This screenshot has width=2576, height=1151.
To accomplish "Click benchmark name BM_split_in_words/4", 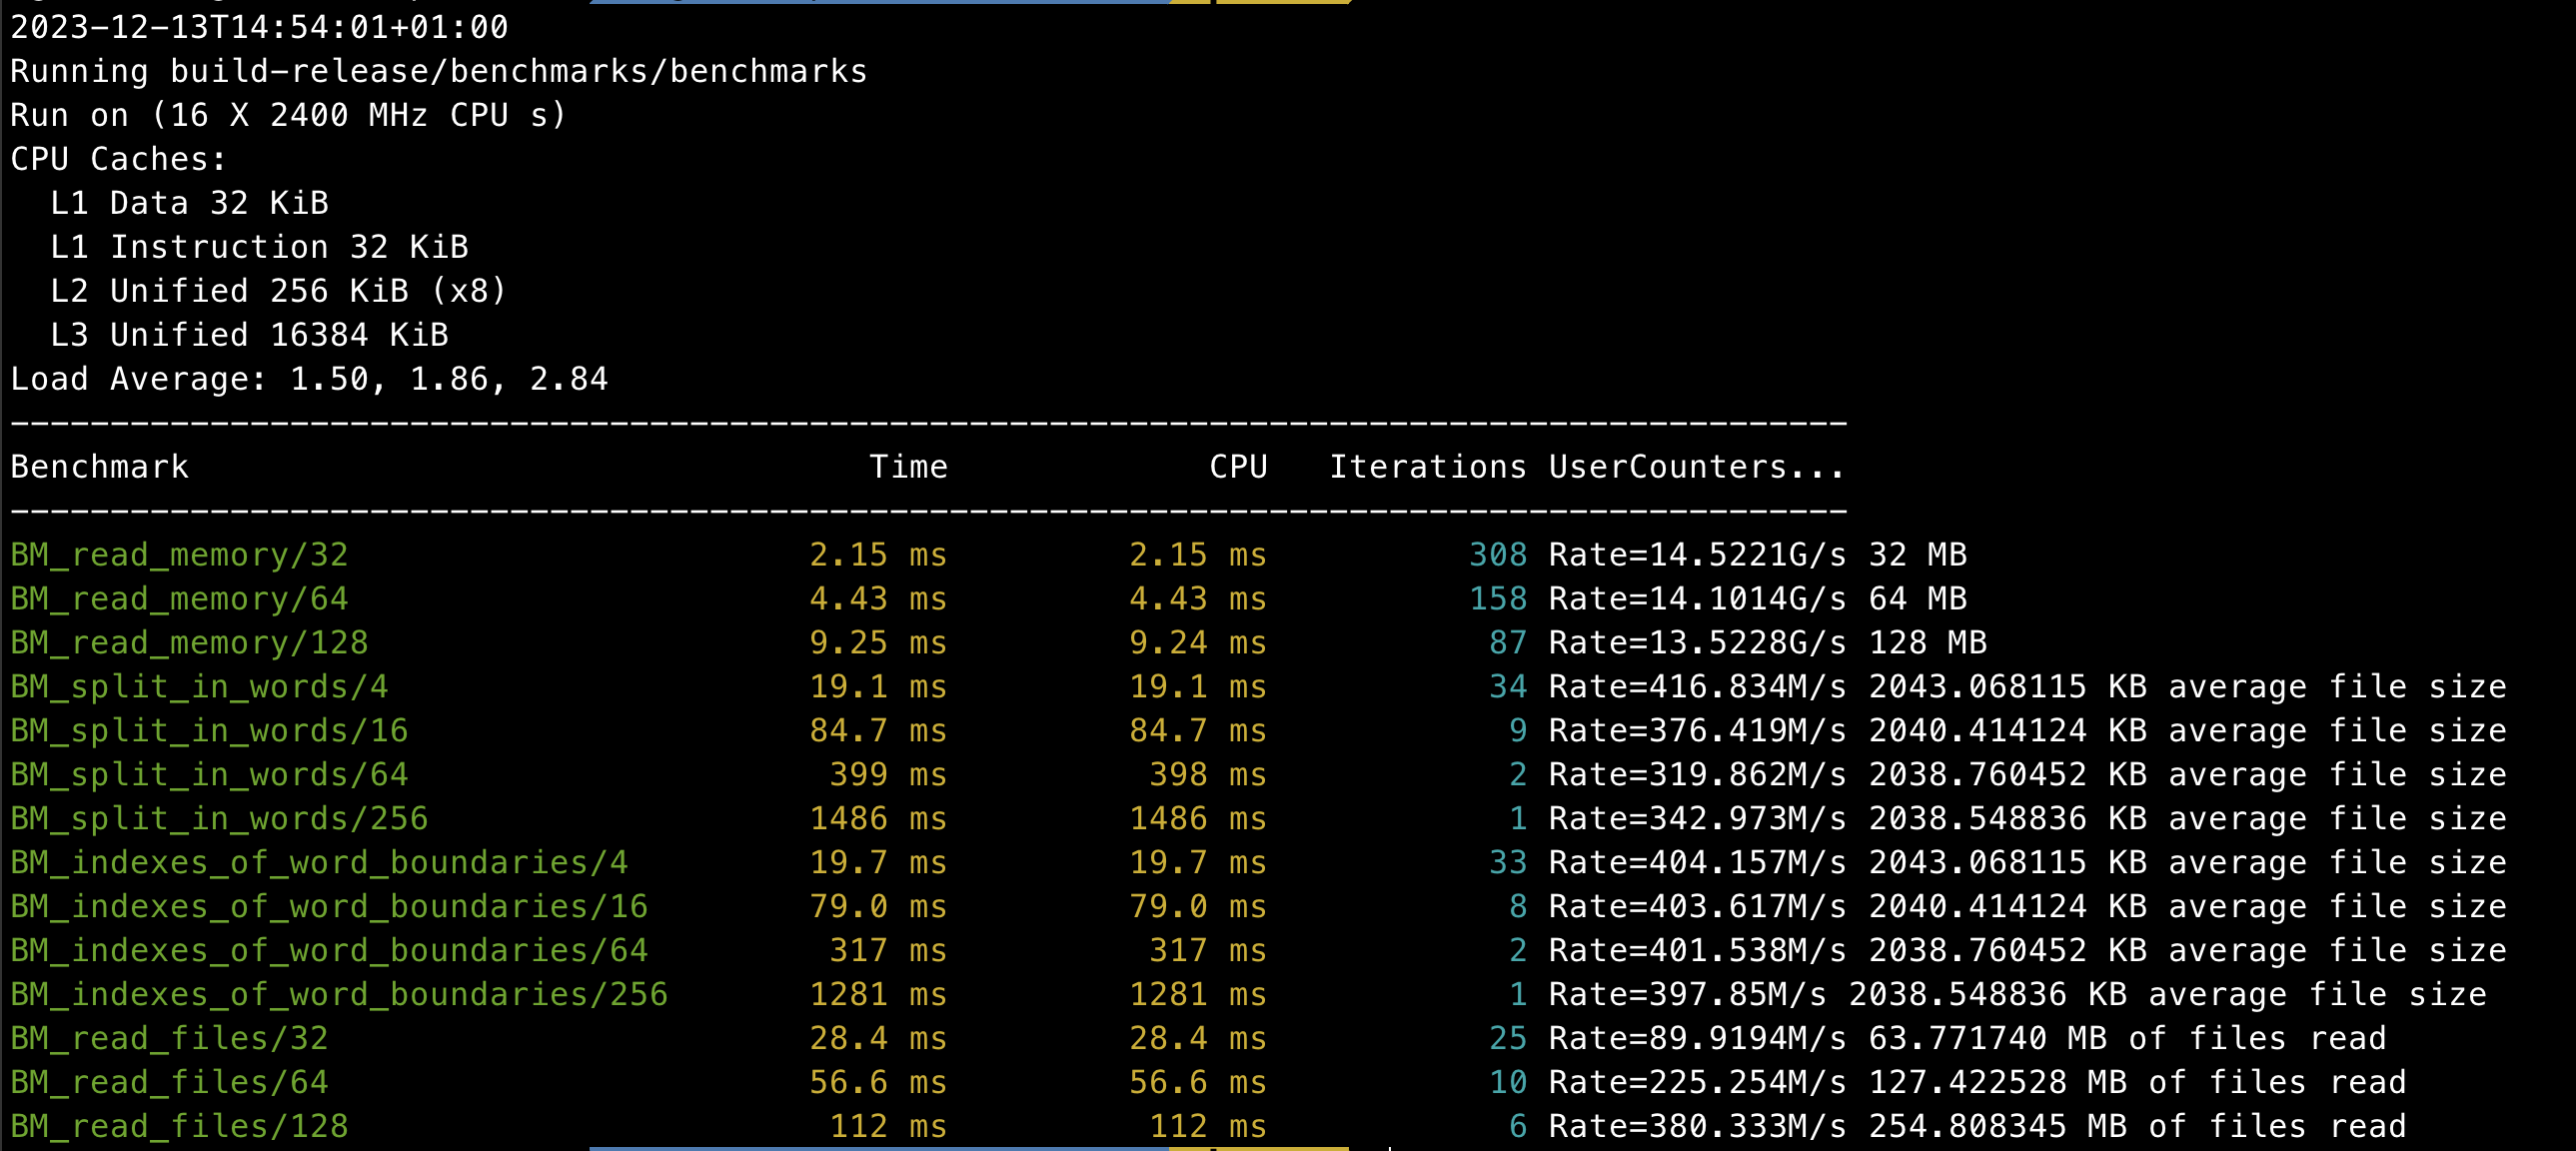I will pos(199,687).
